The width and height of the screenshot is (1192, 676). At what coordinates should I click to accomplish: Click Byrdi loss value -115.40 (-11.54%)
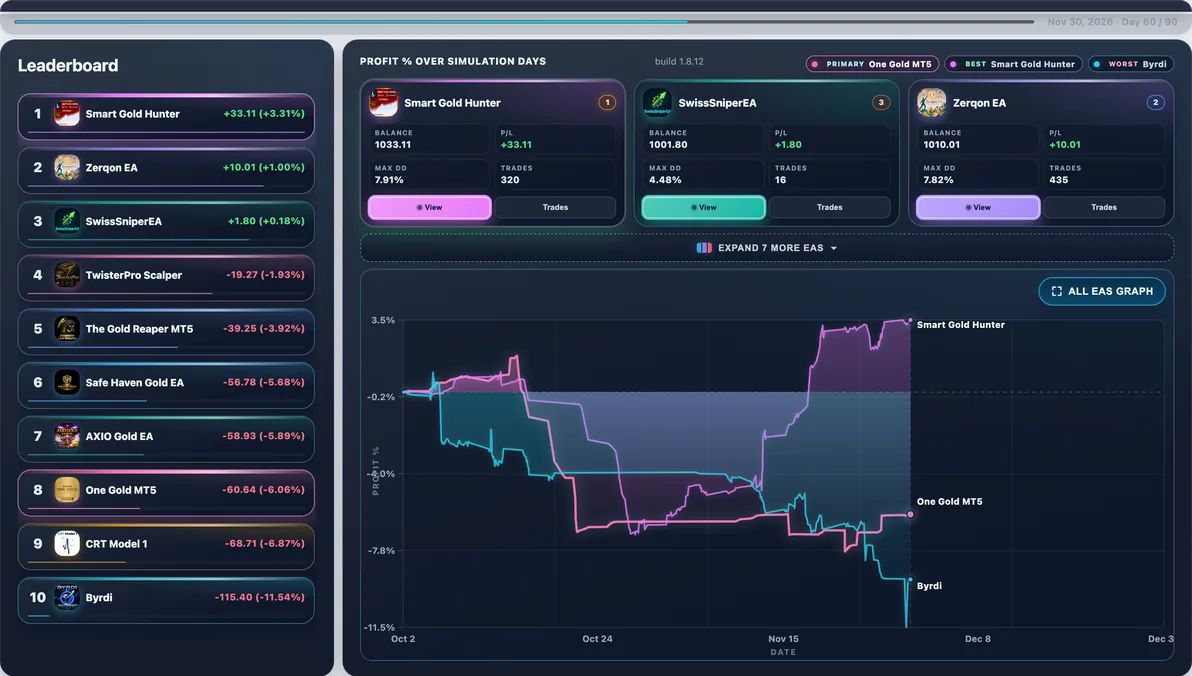(259, 598)
